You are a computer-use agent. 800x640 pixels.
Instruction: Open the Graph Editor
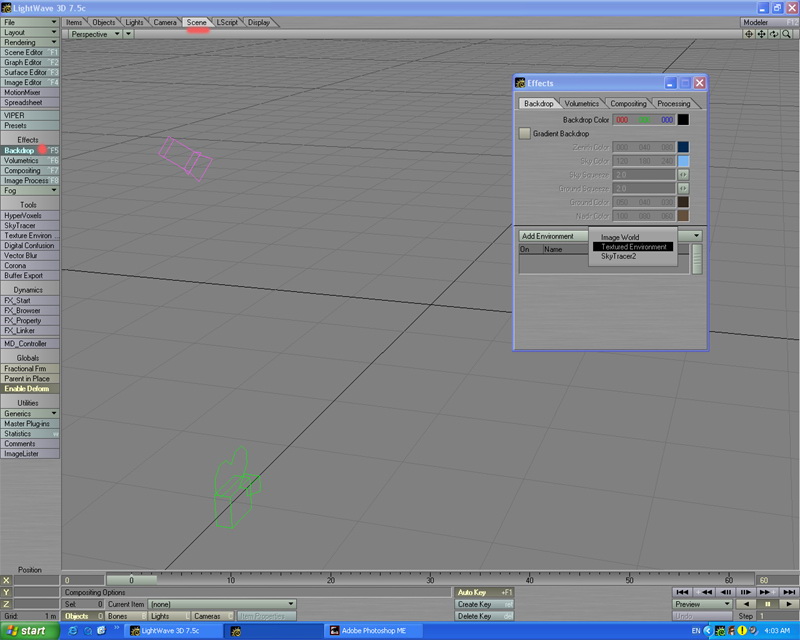click(30, 62)
